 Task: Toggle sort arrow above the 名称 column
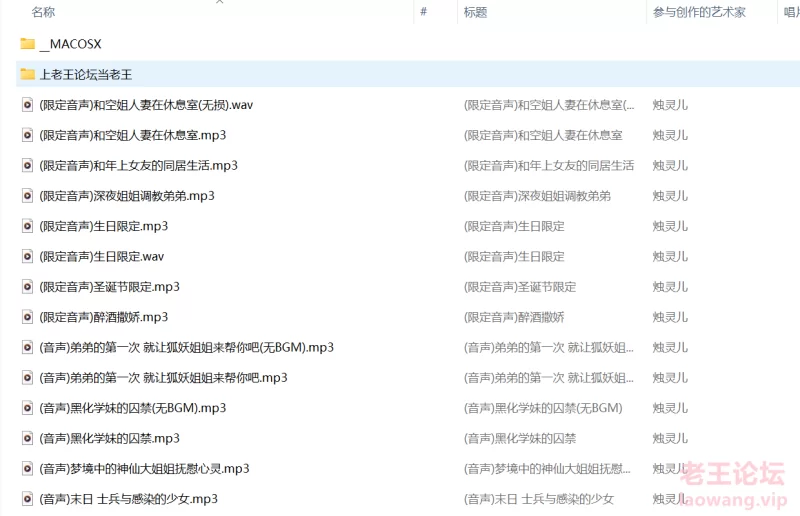pos(220,2)
